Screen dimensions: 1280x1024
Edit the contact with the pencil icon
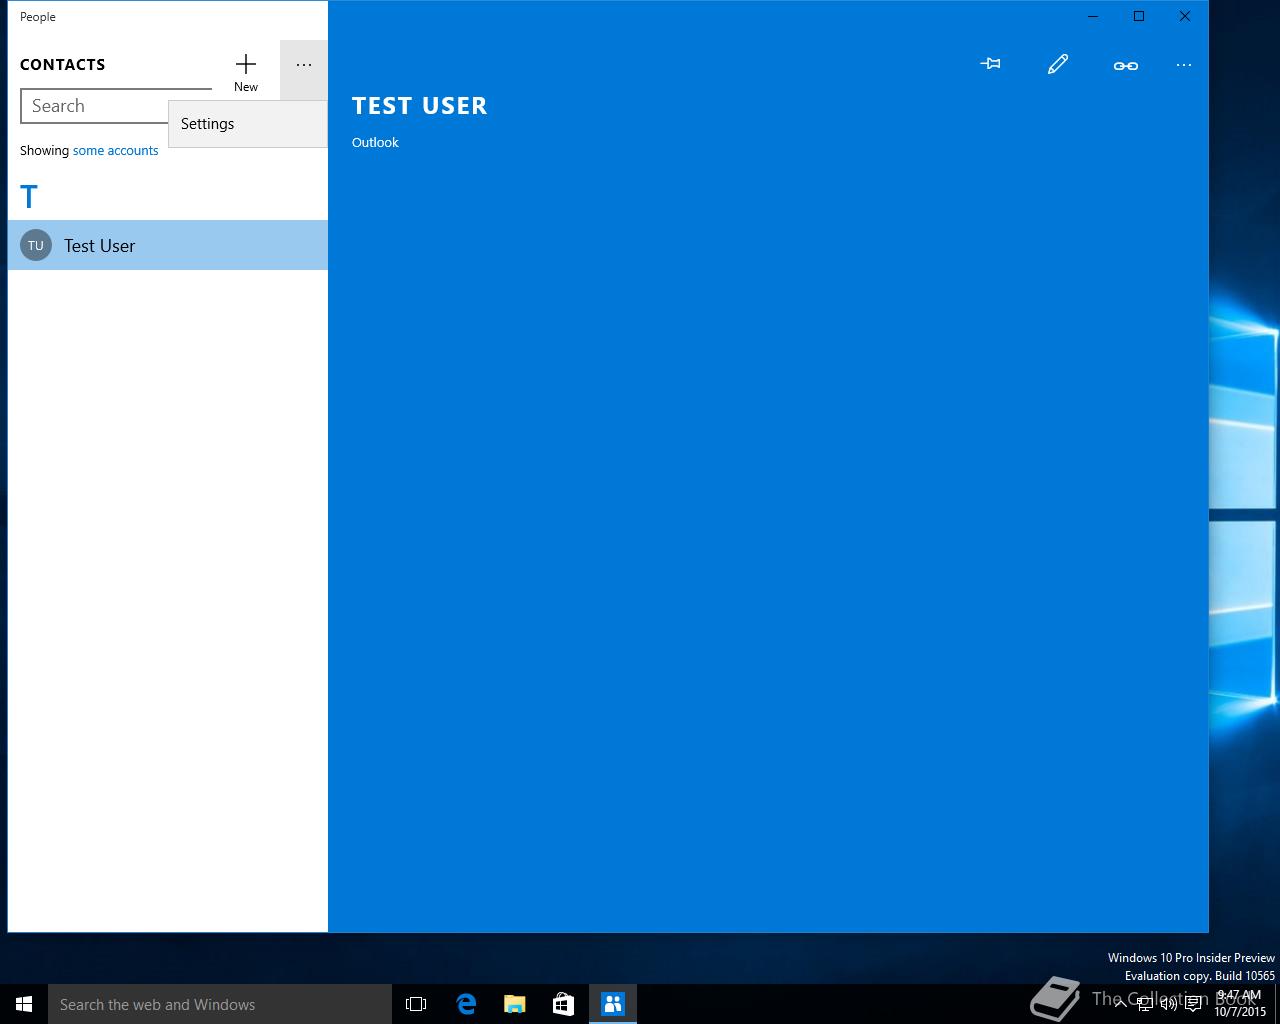1058,64
